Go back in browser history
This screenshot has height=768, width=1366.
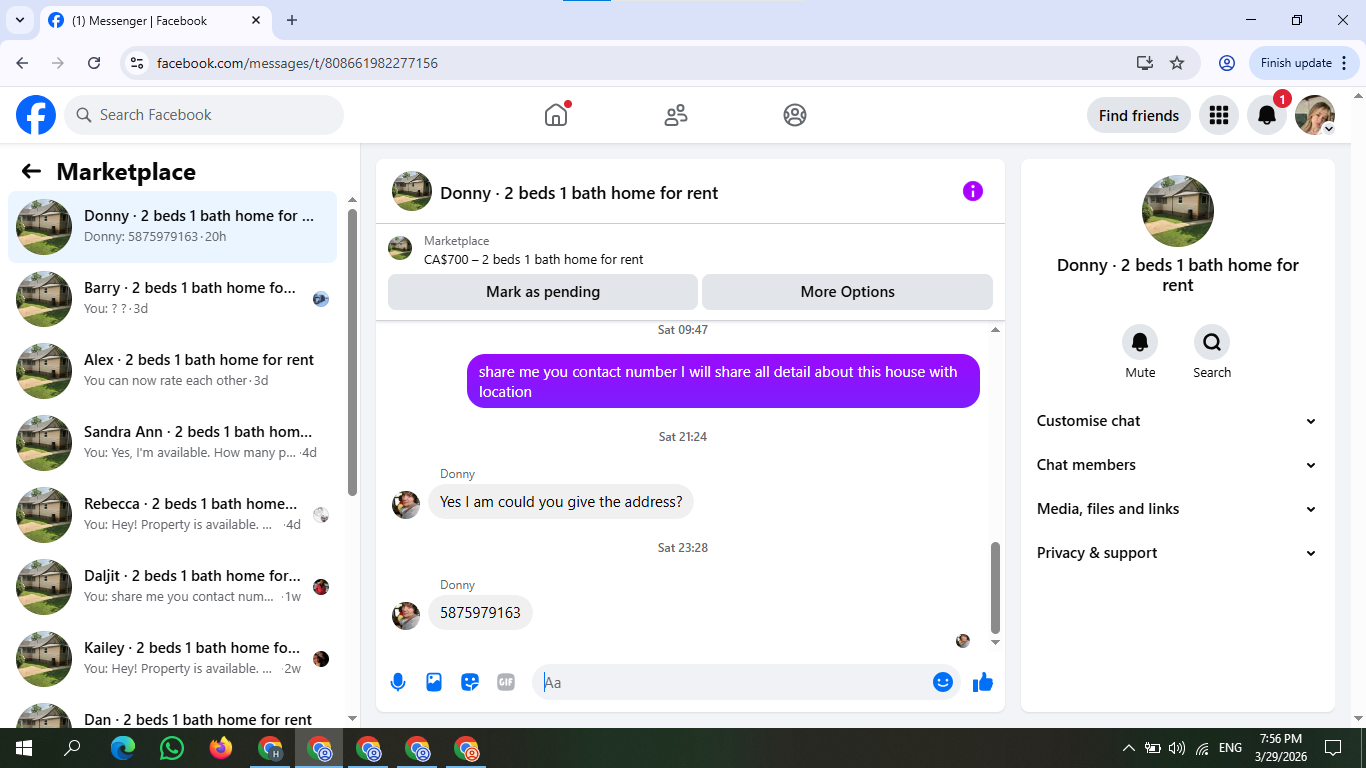pyautogui.click(x=22, y=63)
